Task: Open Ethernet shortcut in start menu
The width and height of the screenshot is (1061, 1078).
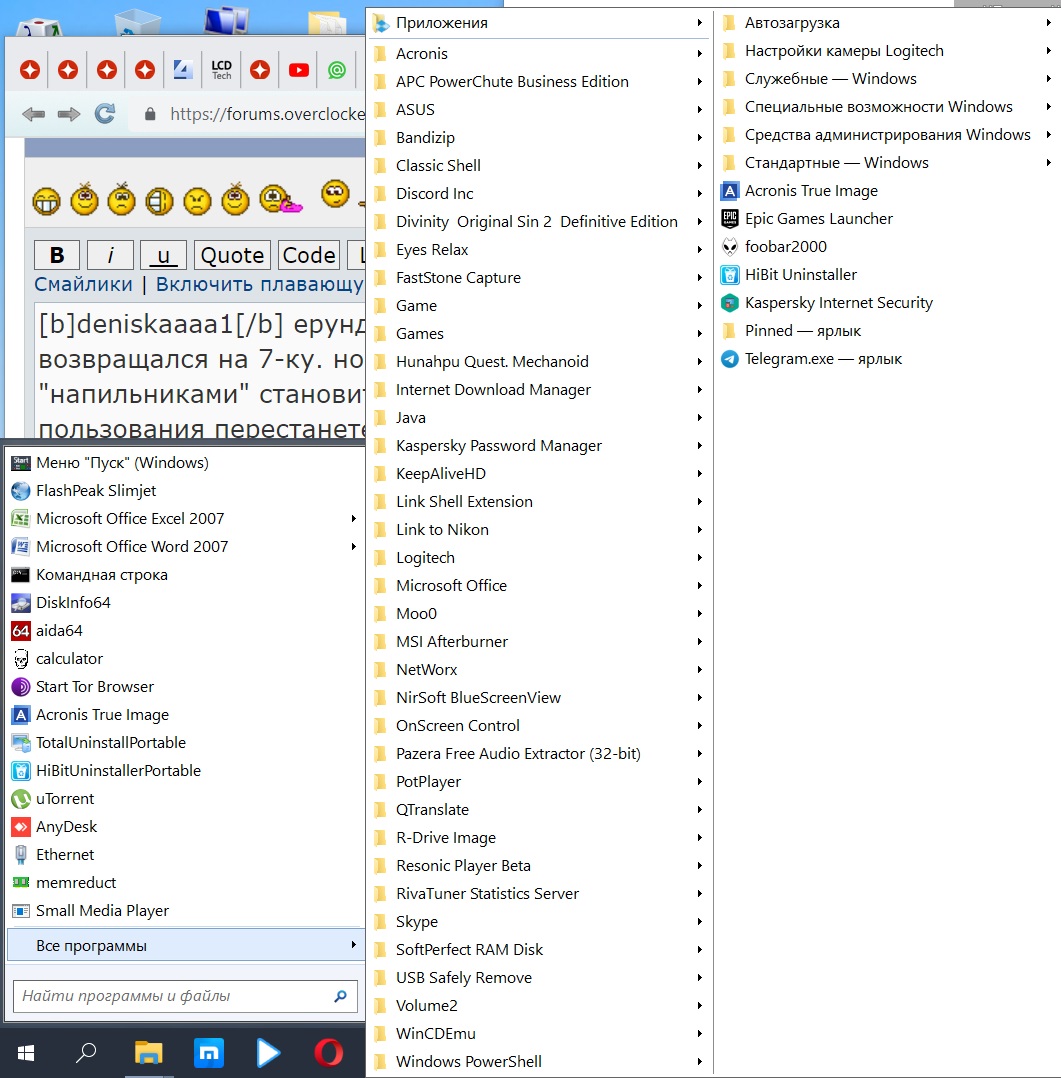Action: pyautogui.click(x=186, y=854)
